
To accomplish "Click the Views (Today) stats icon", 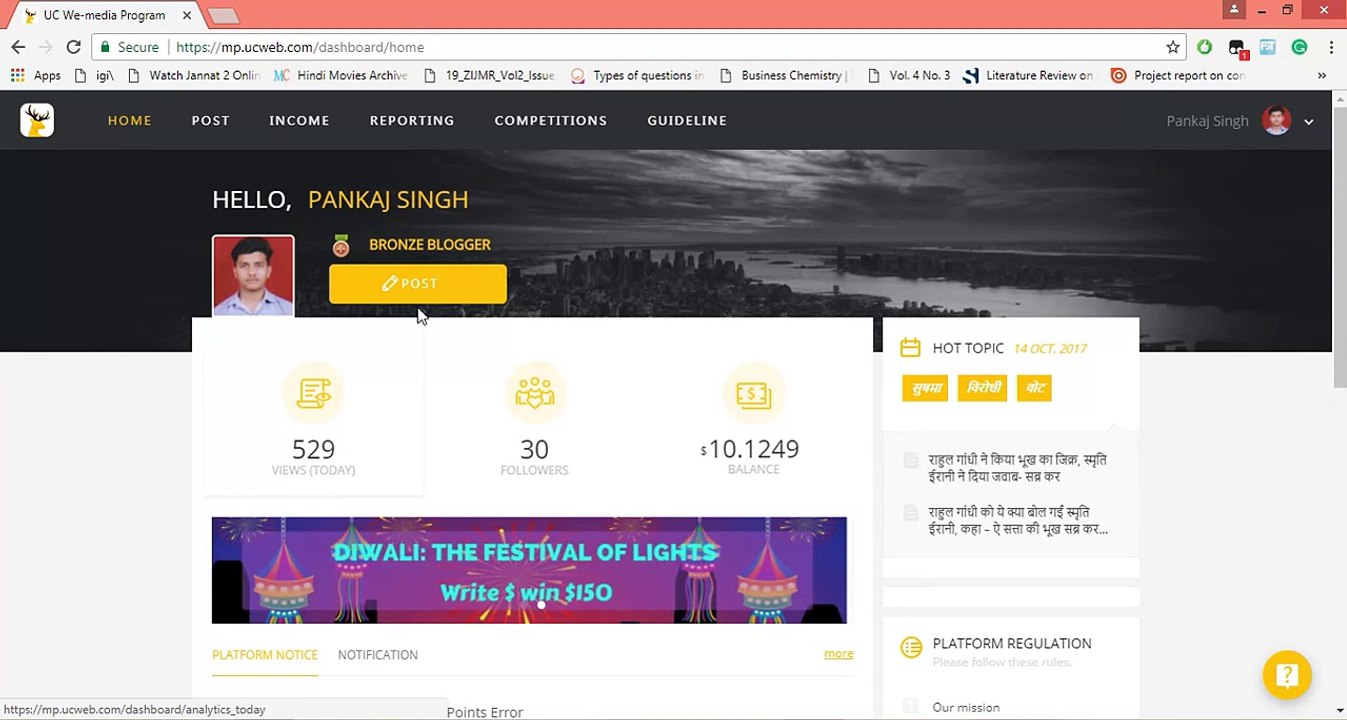I will pos(313,394).
